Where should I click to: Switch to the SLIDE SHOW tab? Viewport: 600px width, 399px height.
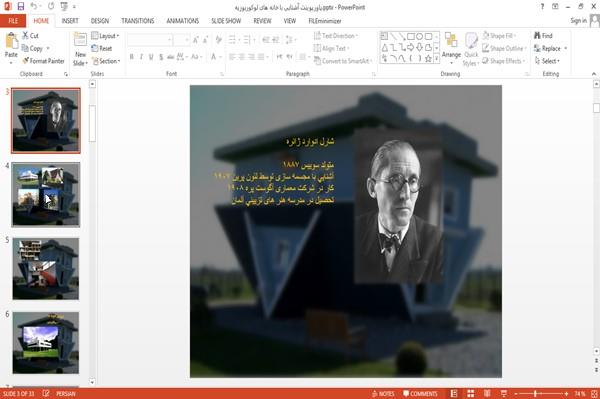(226, 21)
